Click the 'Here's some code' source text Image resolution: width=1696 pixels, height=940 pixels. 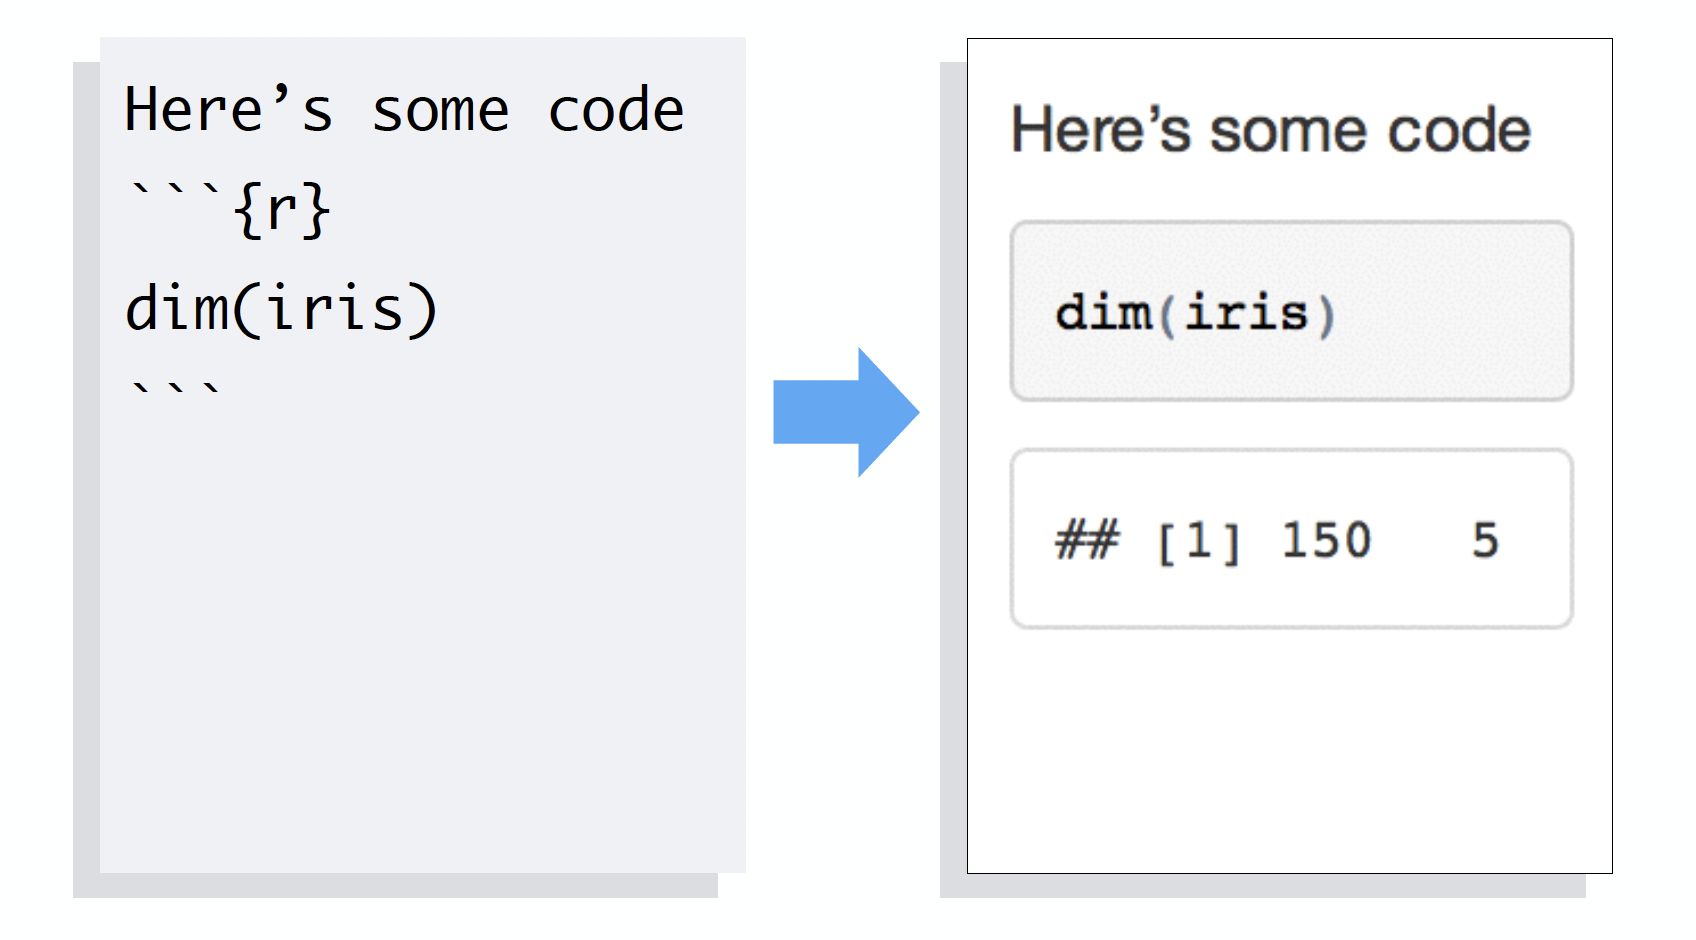(404, 109)
